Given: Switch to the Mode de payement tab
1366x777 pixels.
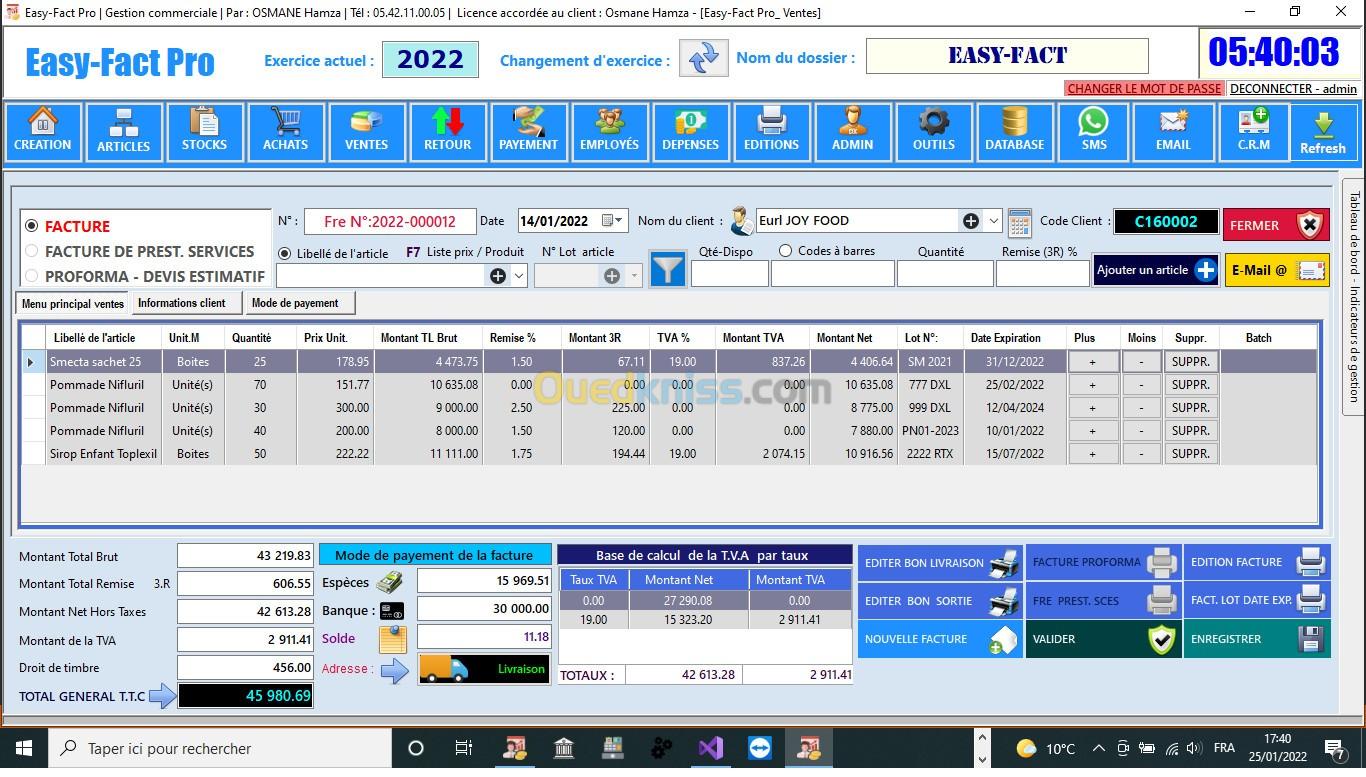Looking at the screenshot, I should (295, 303).
